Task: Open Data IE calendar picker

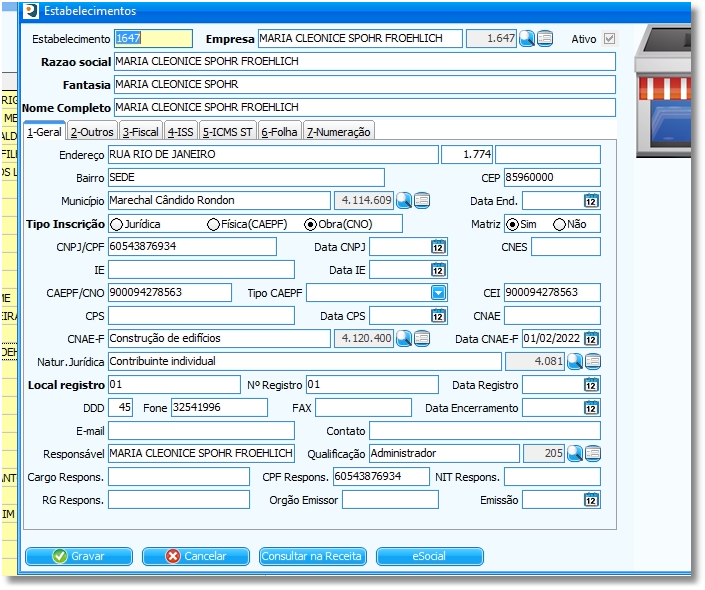Action: coord(438,270)
